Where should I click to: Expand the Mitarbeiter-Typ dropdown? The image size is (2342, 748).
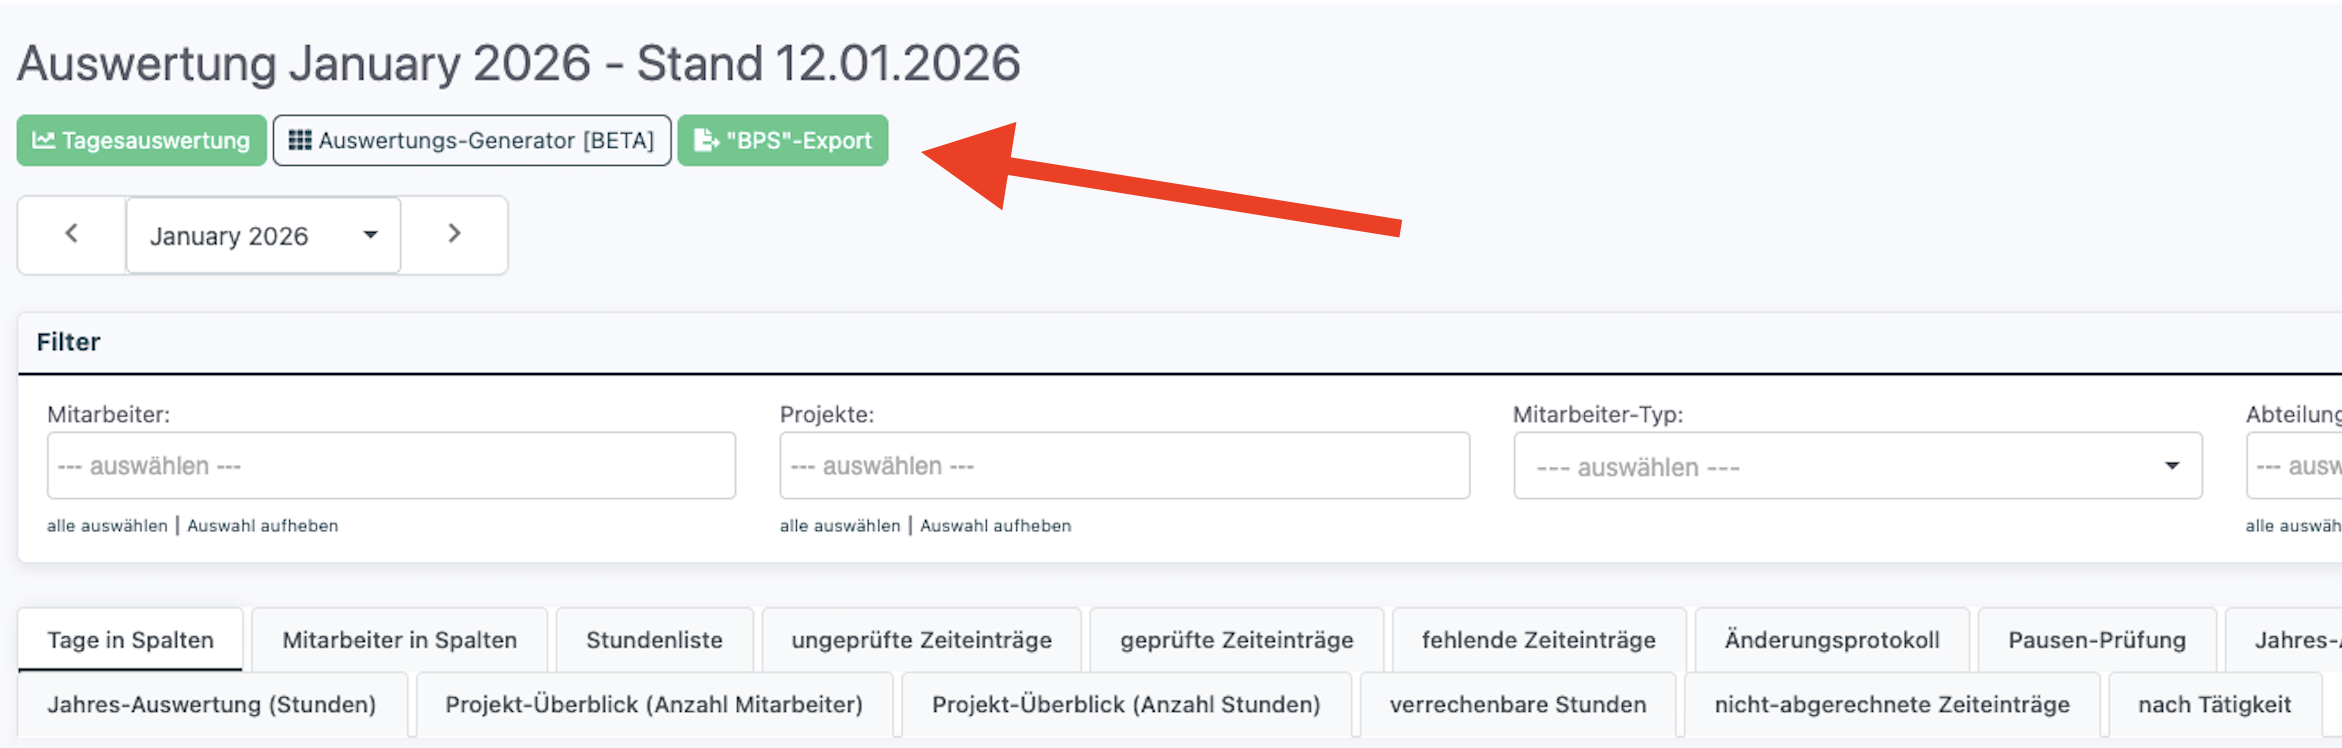[1858, 466]
